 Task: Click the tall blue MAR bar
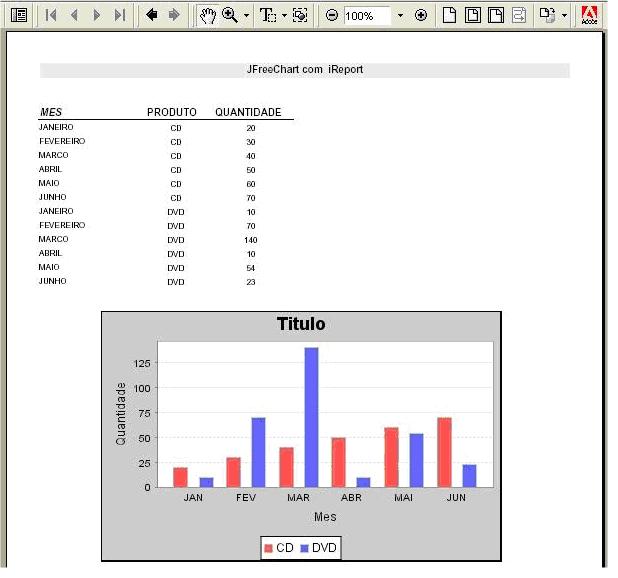coord(311,418)
